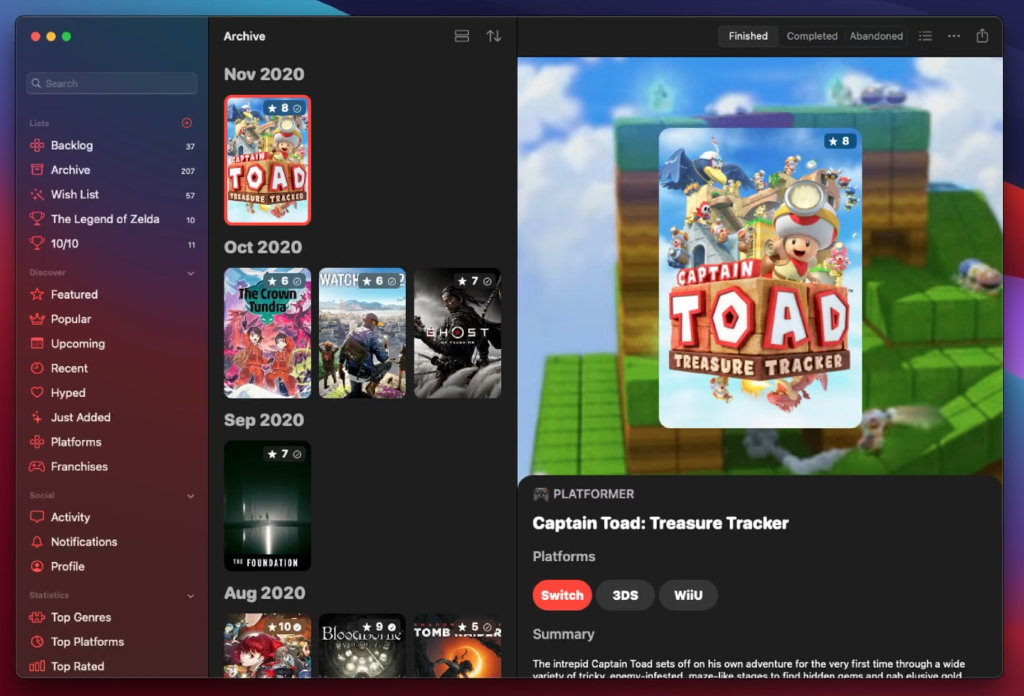The height and width of the screenshot is (696, 1024).
Task: Open the Platforms icon in Discover
Action: (37, 442)
